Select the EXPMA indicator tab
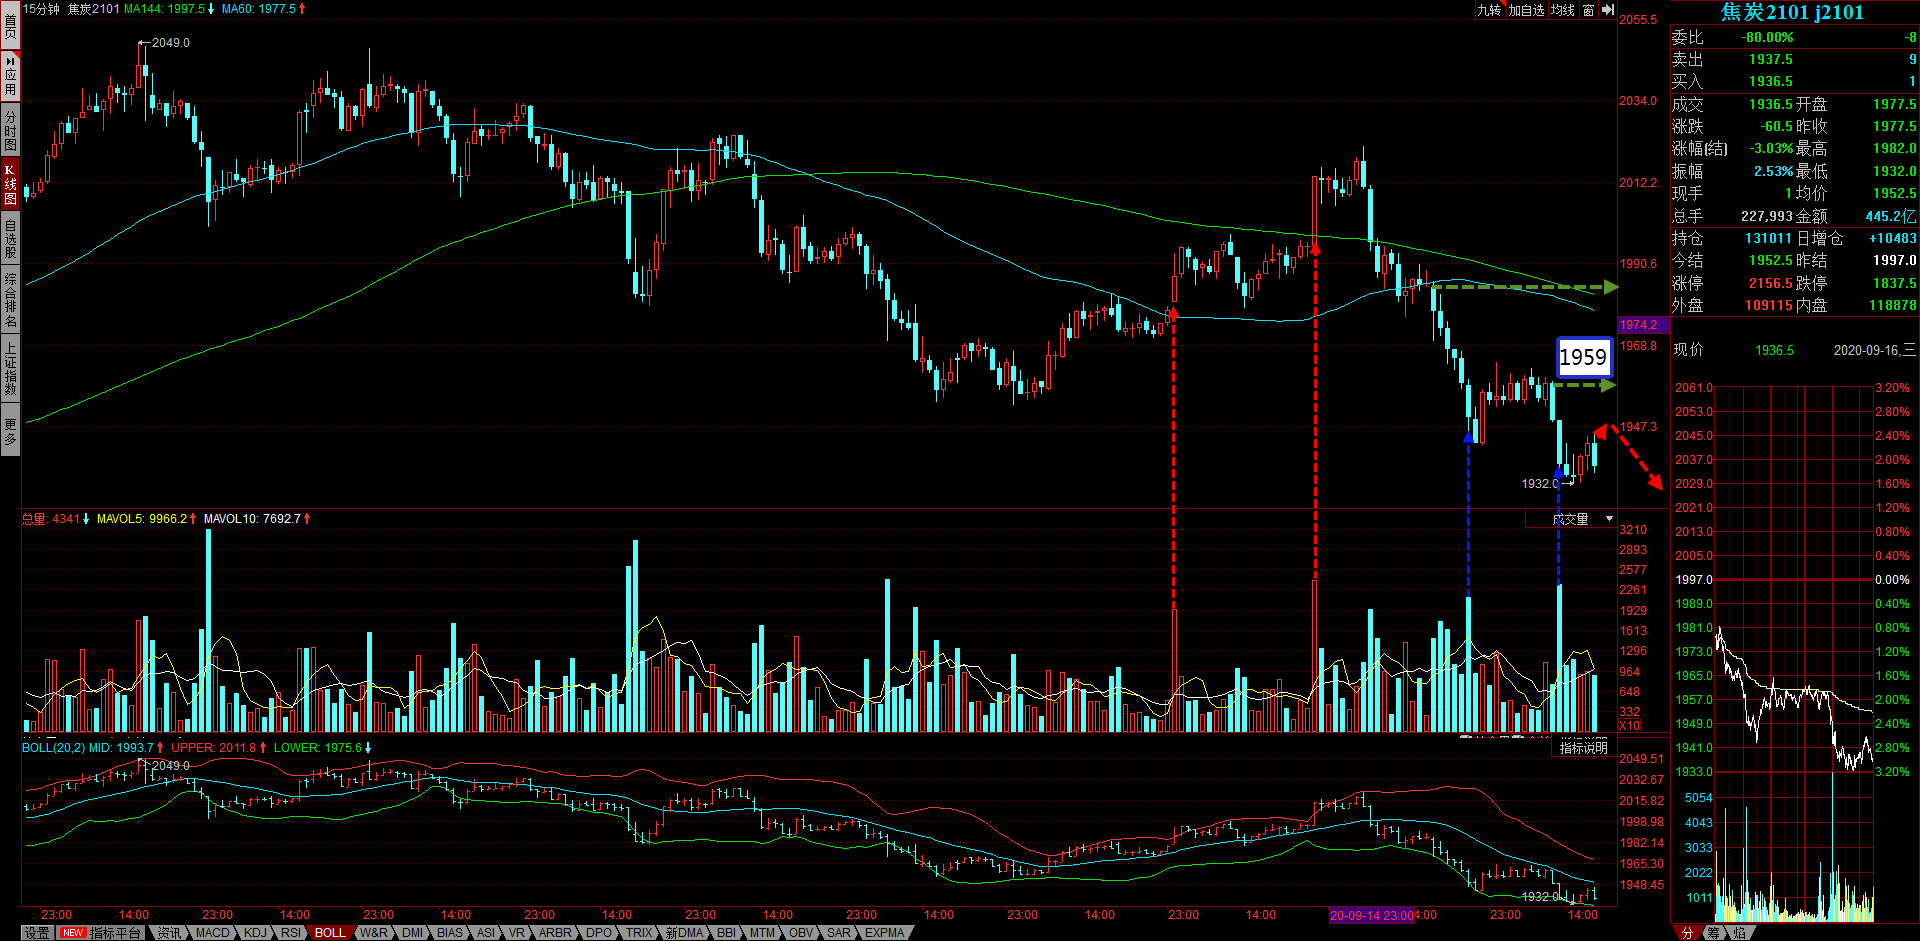The height and width of the screenshot is (941, 1920). [885, 933]
